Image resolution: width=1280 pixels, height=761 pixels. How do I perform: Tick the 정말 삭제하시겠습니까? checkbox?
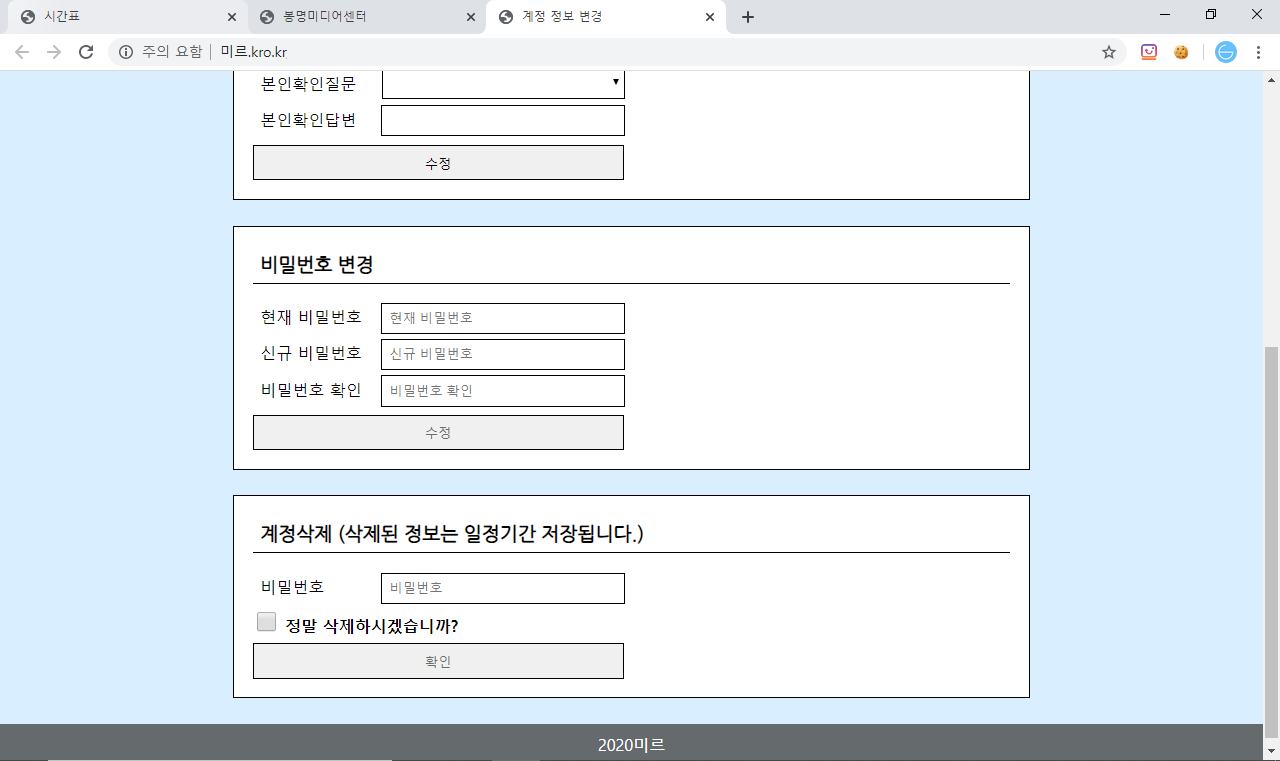(x=266, y=622)
